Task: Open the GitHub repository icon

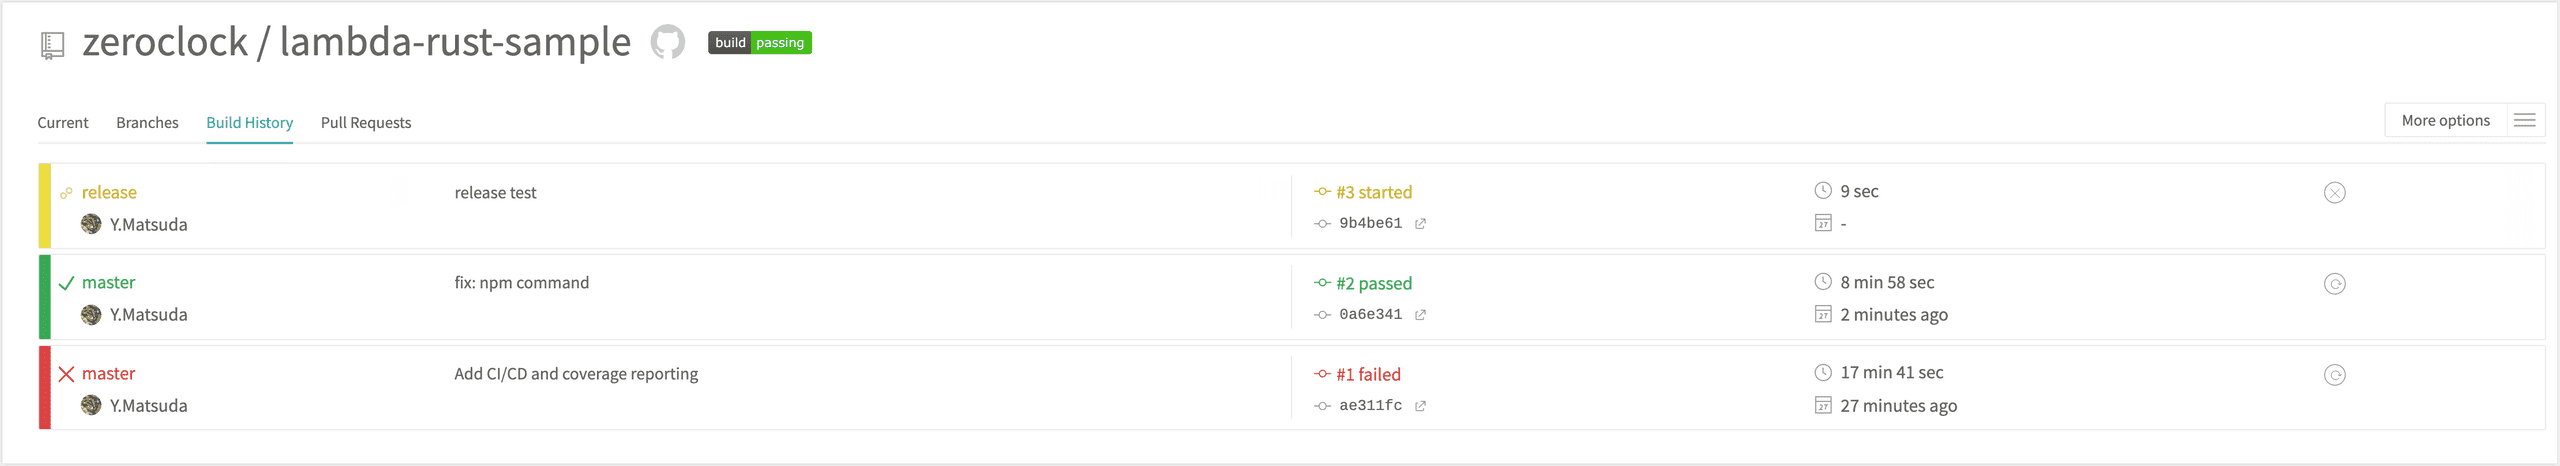Action: pyautogui.click(x=668, y=42)
